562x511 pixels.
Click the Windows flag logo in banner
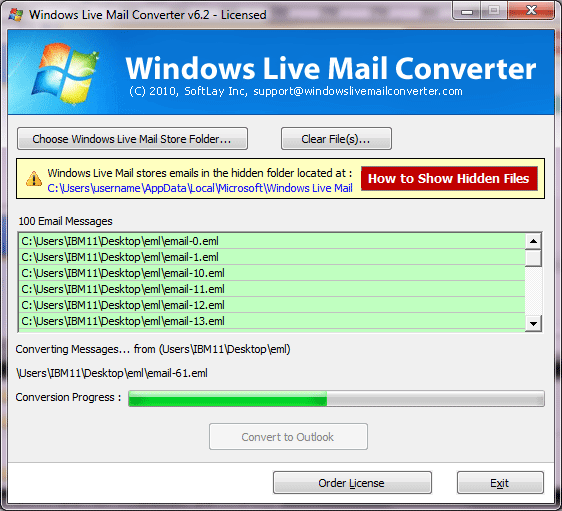(65, 73)
